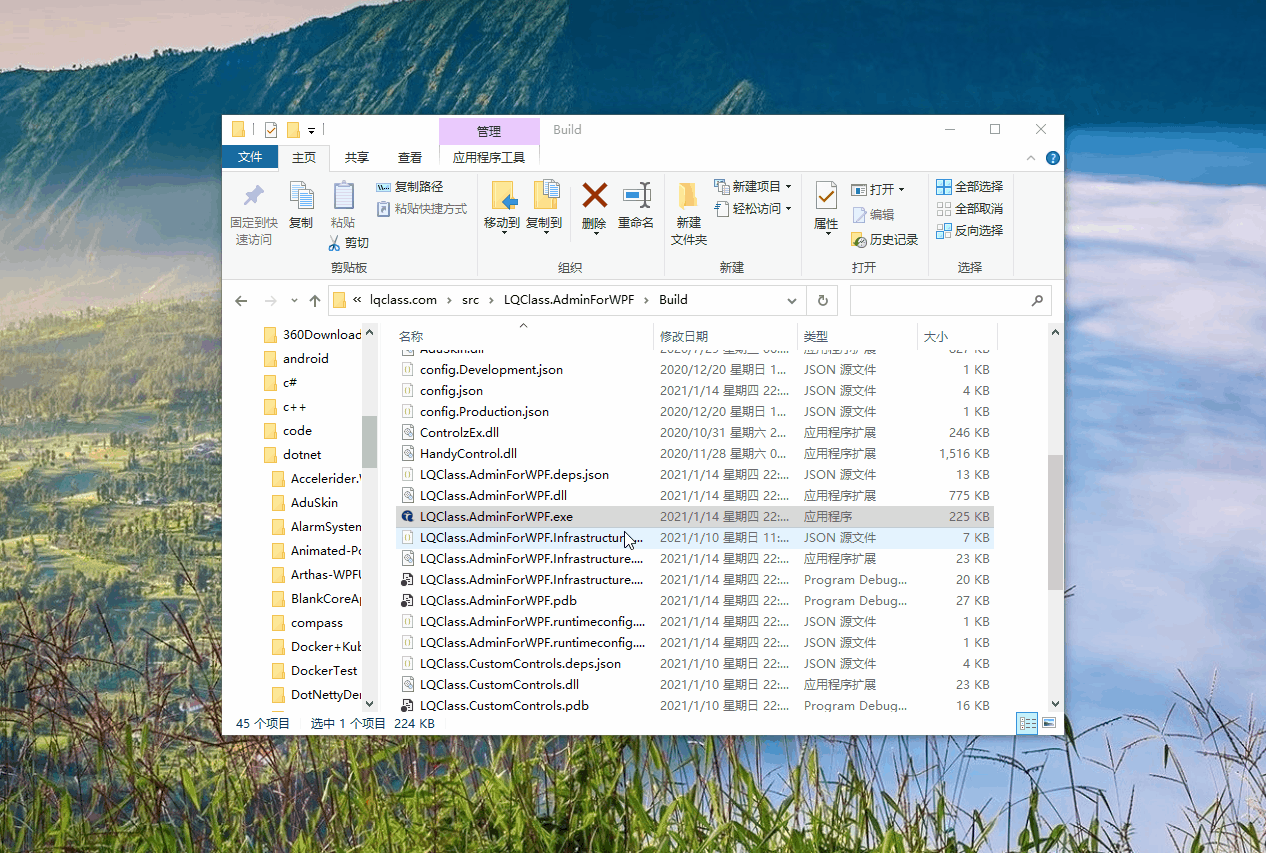
Task: Click the Paste (粘贴) ribbon icon
Action: point(343,195)
